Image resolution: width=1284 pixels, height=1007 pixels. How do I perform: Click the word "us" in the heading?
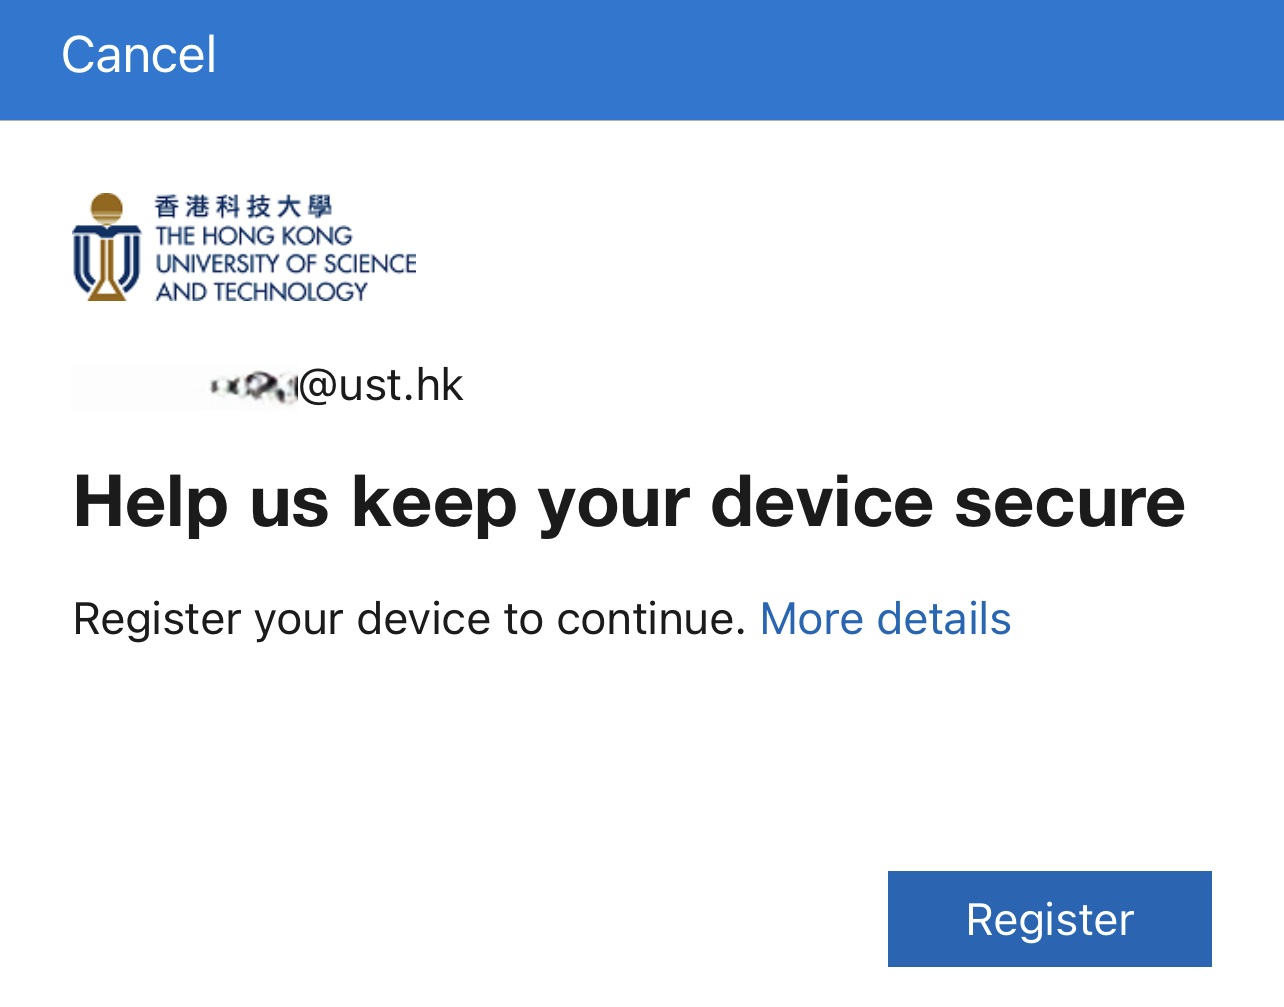pyautogui.click(x=289, y=502)
